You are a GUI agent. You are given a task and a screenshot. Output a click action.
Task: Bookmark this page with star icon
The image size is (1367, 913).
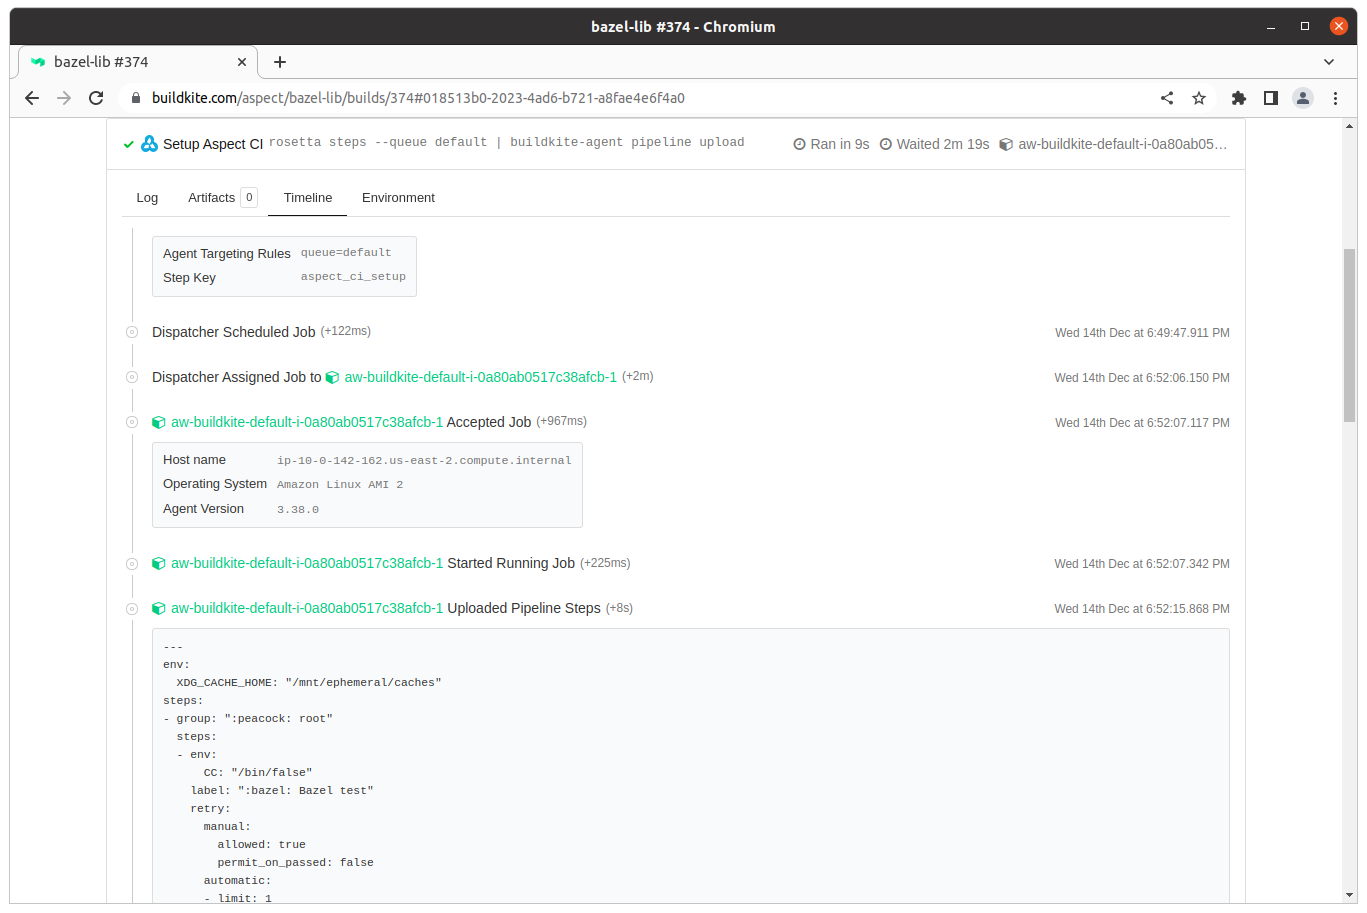1199,98
